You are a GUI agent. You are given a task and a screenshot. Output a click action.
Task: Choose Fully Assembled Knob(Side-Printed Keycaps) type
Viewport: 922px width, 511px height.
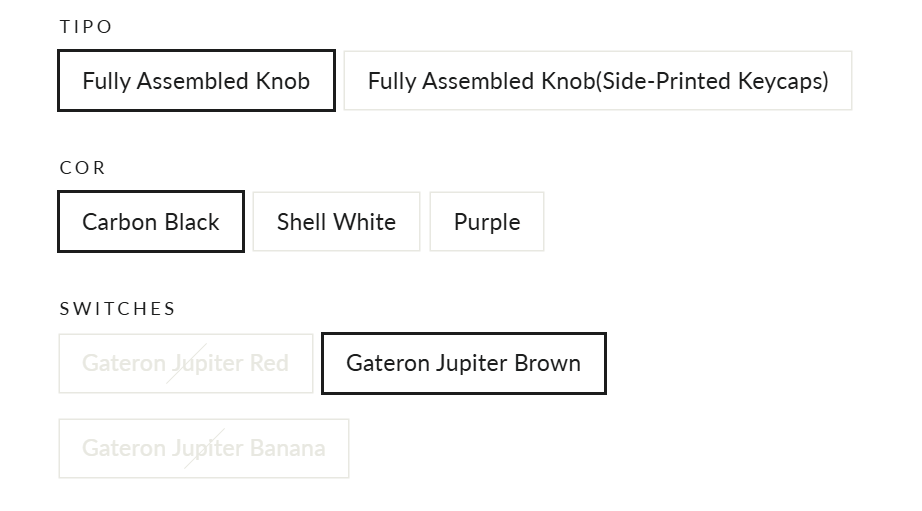597,81
